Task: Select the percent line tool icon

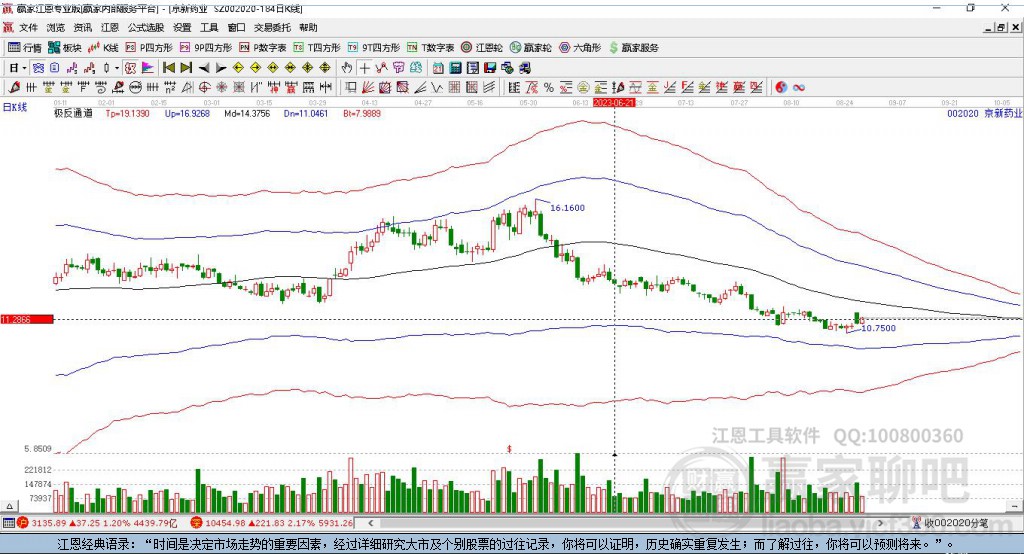Action: point(549,87)
